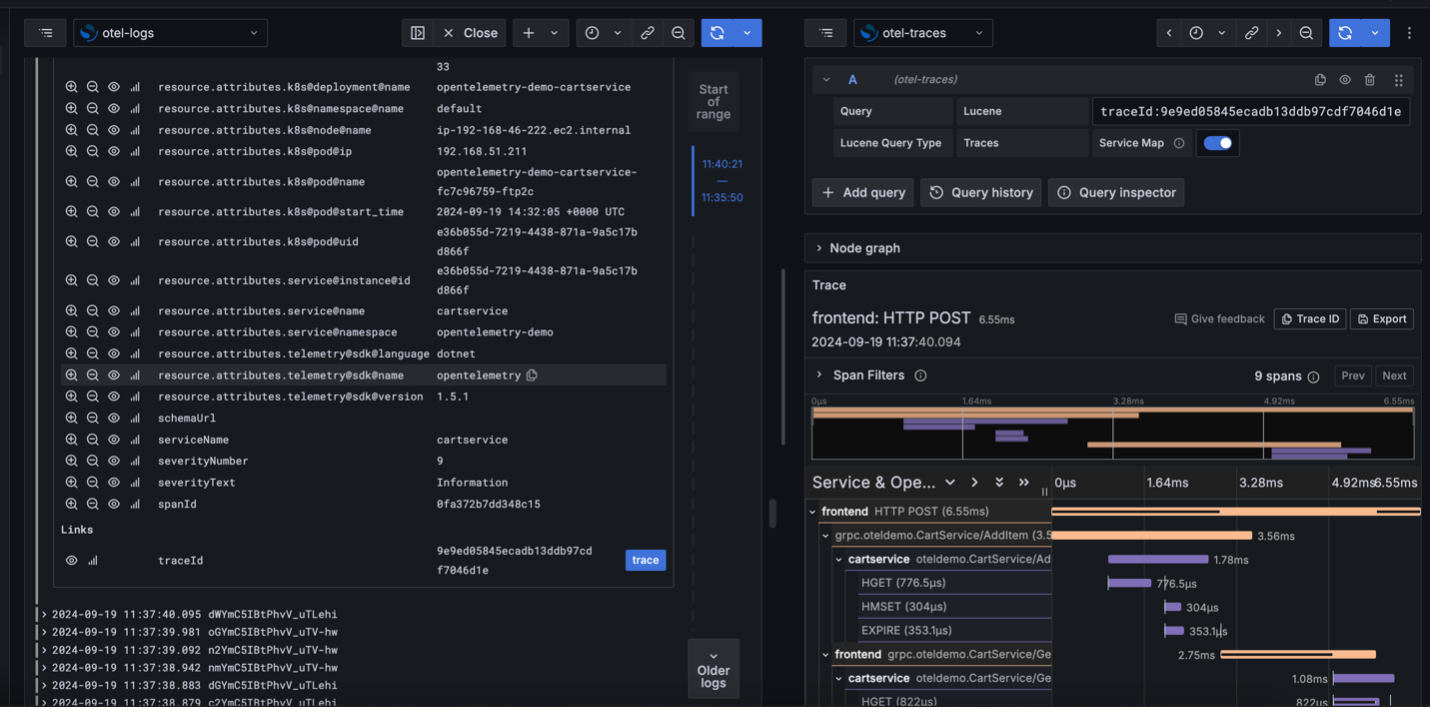The width and height of the screenshot is (1430, 711).
Task: Click the Export trace button
Action: (x=1381, y=319)
